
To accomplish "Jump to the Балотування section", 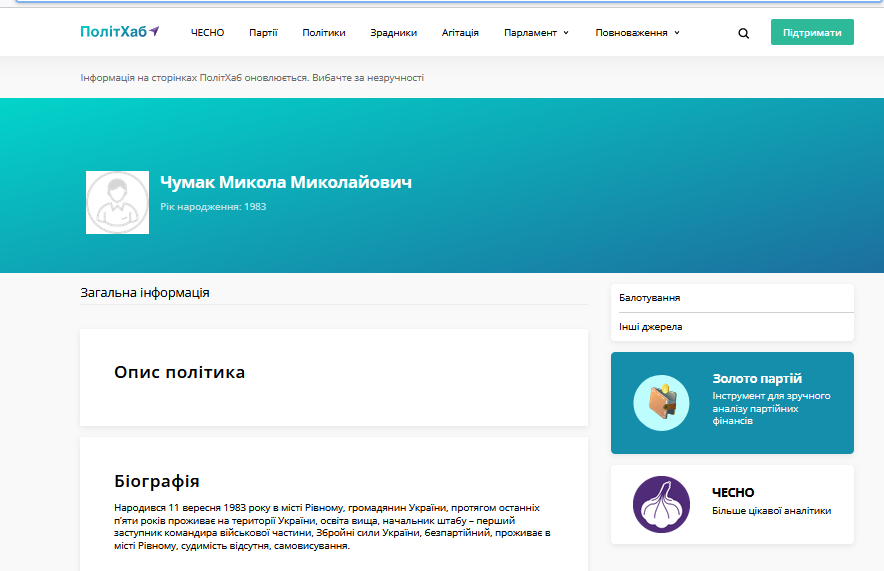I will click(650, 298).
